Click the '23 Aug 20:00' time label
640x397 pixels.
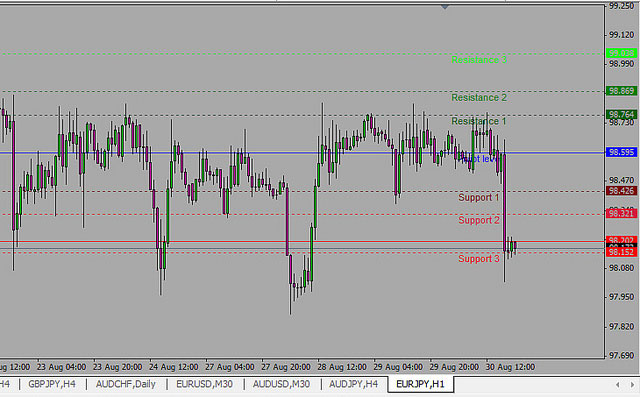coord(118,367)
